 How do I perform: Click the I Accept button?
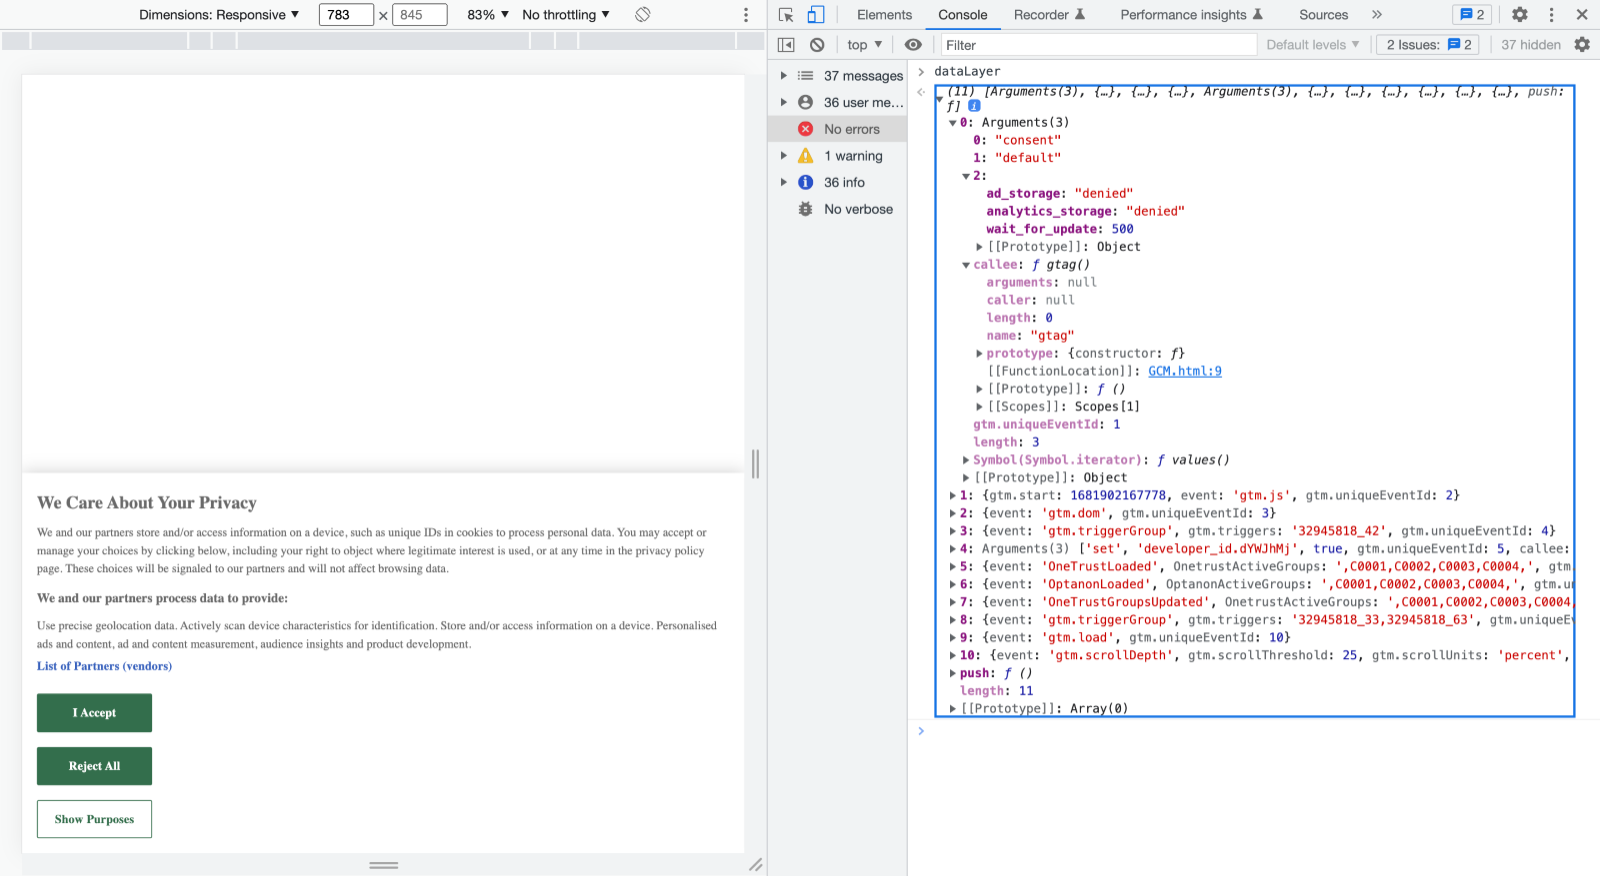tap(94, 713)
